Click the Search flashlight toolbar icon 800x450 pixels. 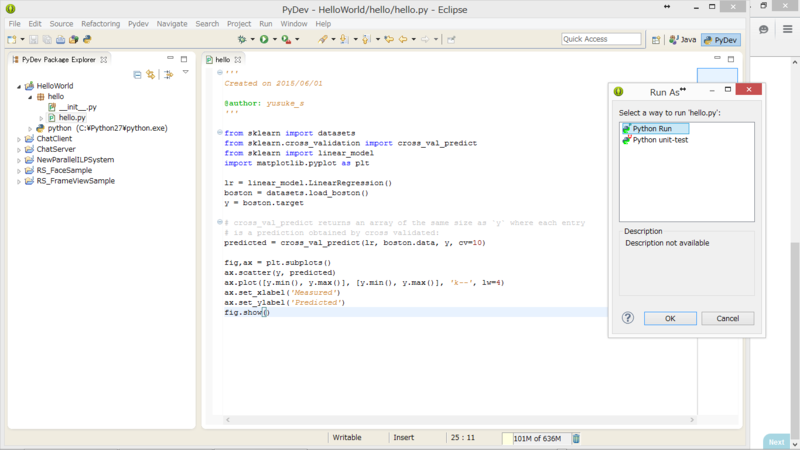point(322,39)
